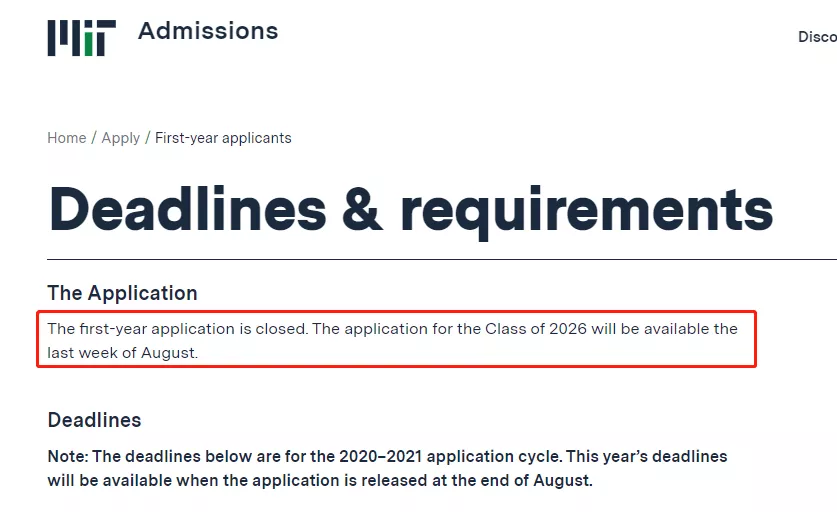
Task: Click the slash before First-year applicants
Action: [x=148, y=138]
